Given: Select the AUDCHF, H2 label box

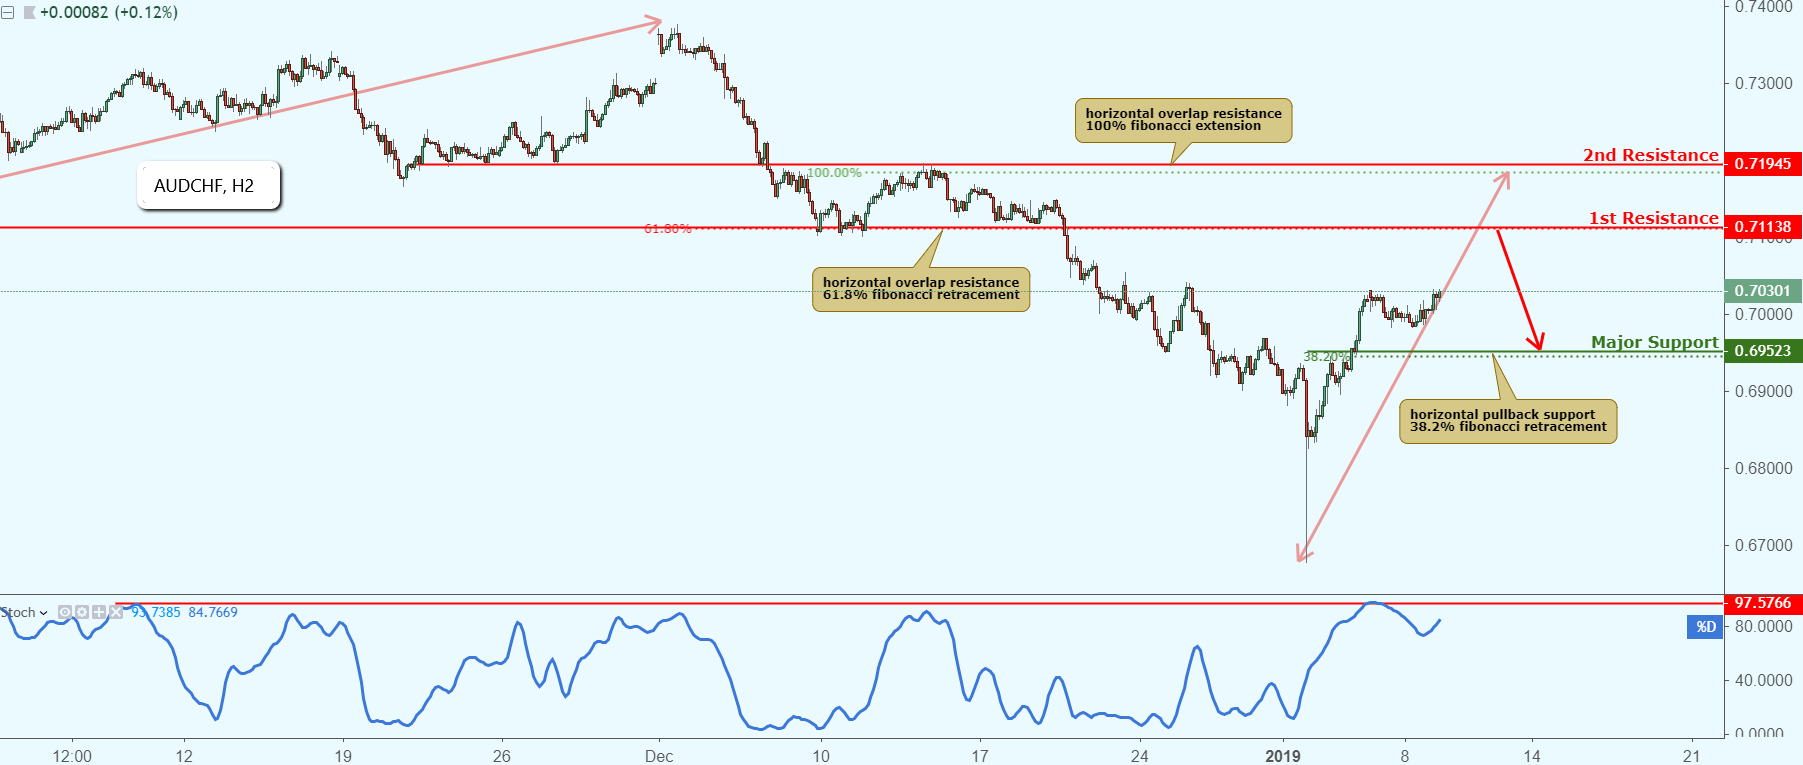Looking at the screenshot, I should [208, 185].
